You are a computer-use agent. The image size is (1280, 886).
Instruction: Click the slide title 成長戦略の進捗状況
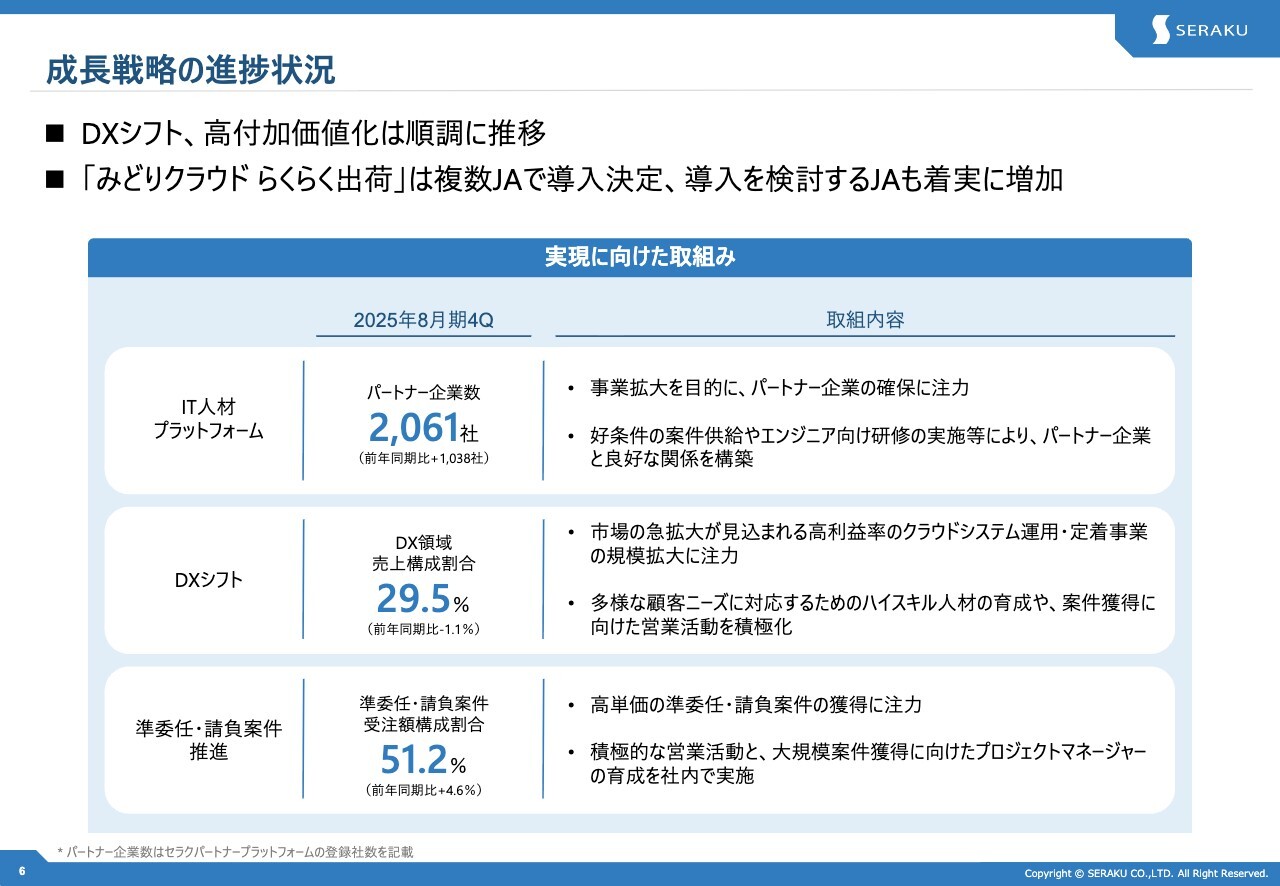[190, 71]
